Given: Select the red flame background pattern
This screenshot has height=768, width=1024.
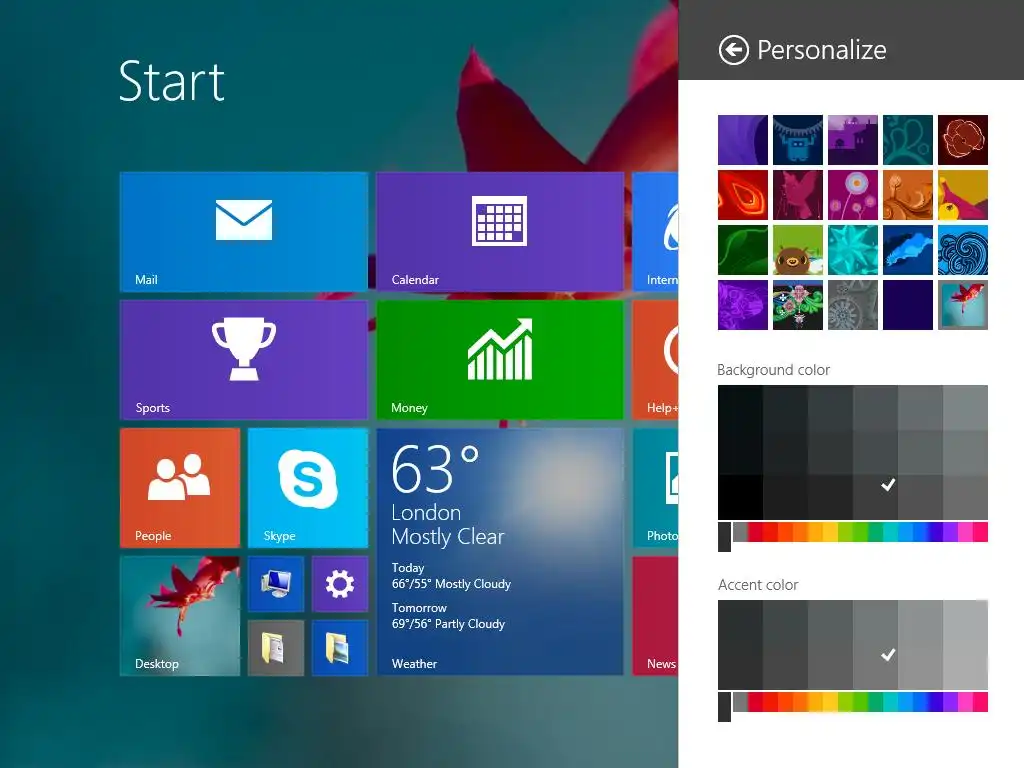Looking at the screenshot, I should tap(743, 195).
